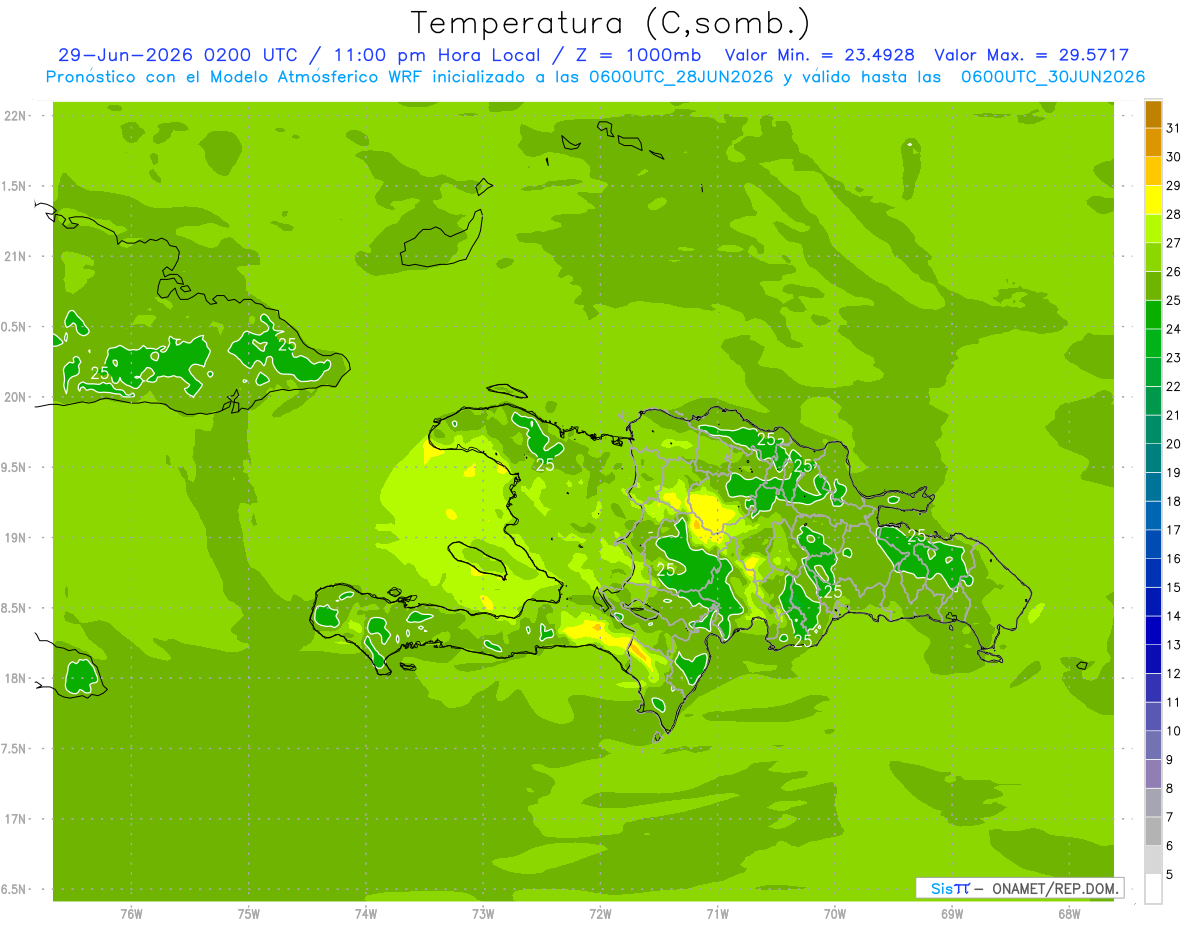Image resolution: width=1200 pixels, height=927 pixels.
Task: Click the '15' value on the color legend
Action: click(x=1174, y=587)
